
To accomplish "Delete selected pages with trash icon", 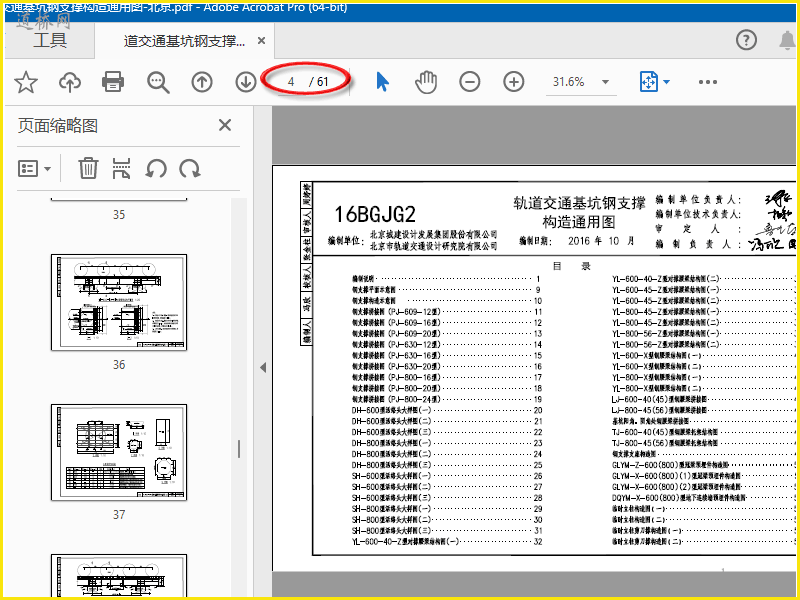I will tap(88, 168).
